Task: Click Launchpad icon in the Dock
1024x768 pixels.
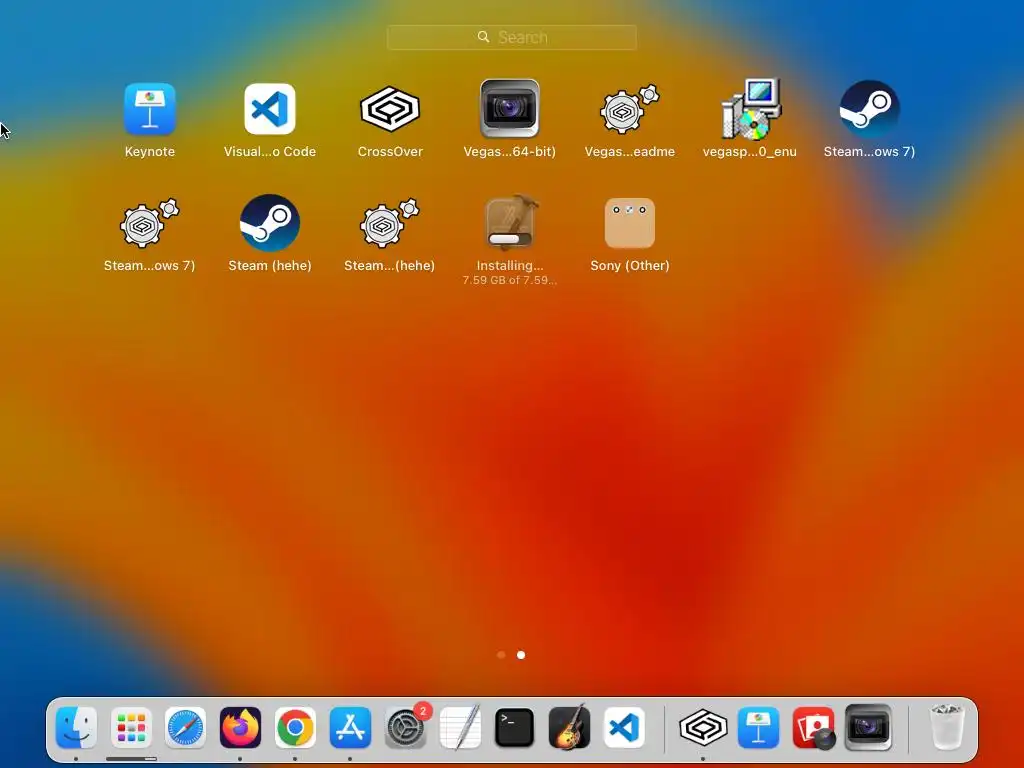Action: [131, 728]
